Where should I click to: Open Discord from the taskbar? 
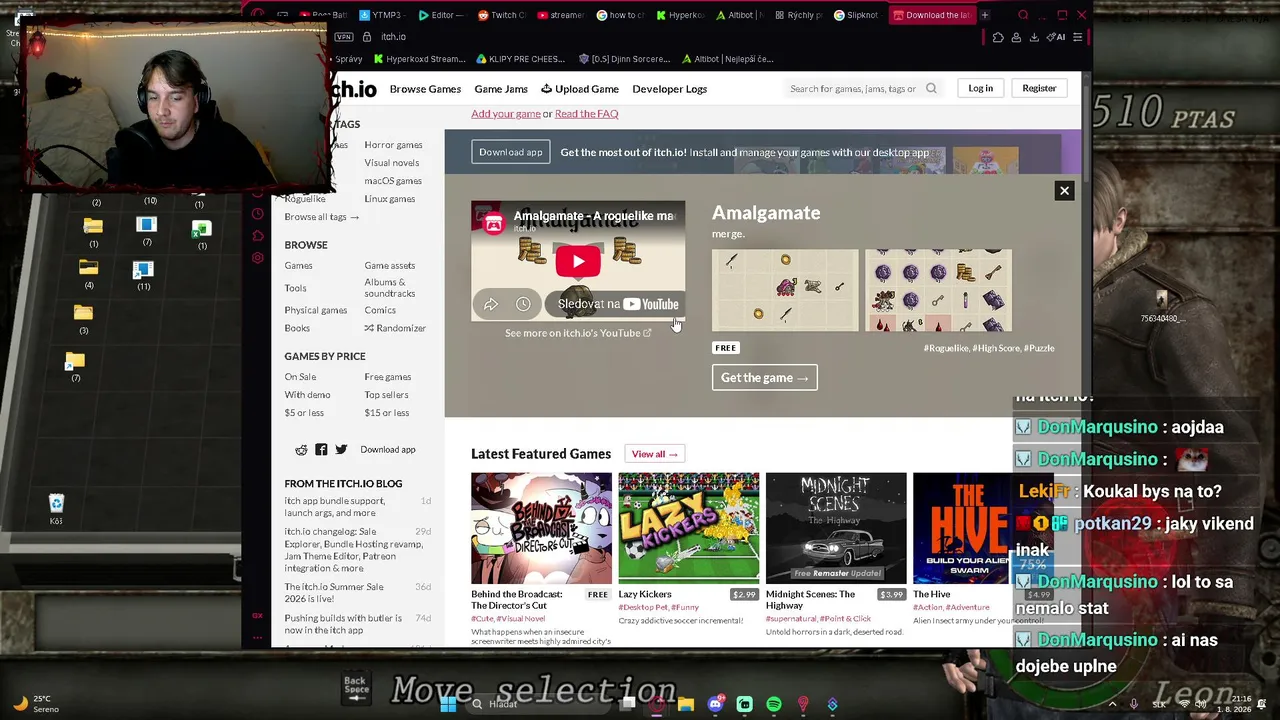pos(715,704)
